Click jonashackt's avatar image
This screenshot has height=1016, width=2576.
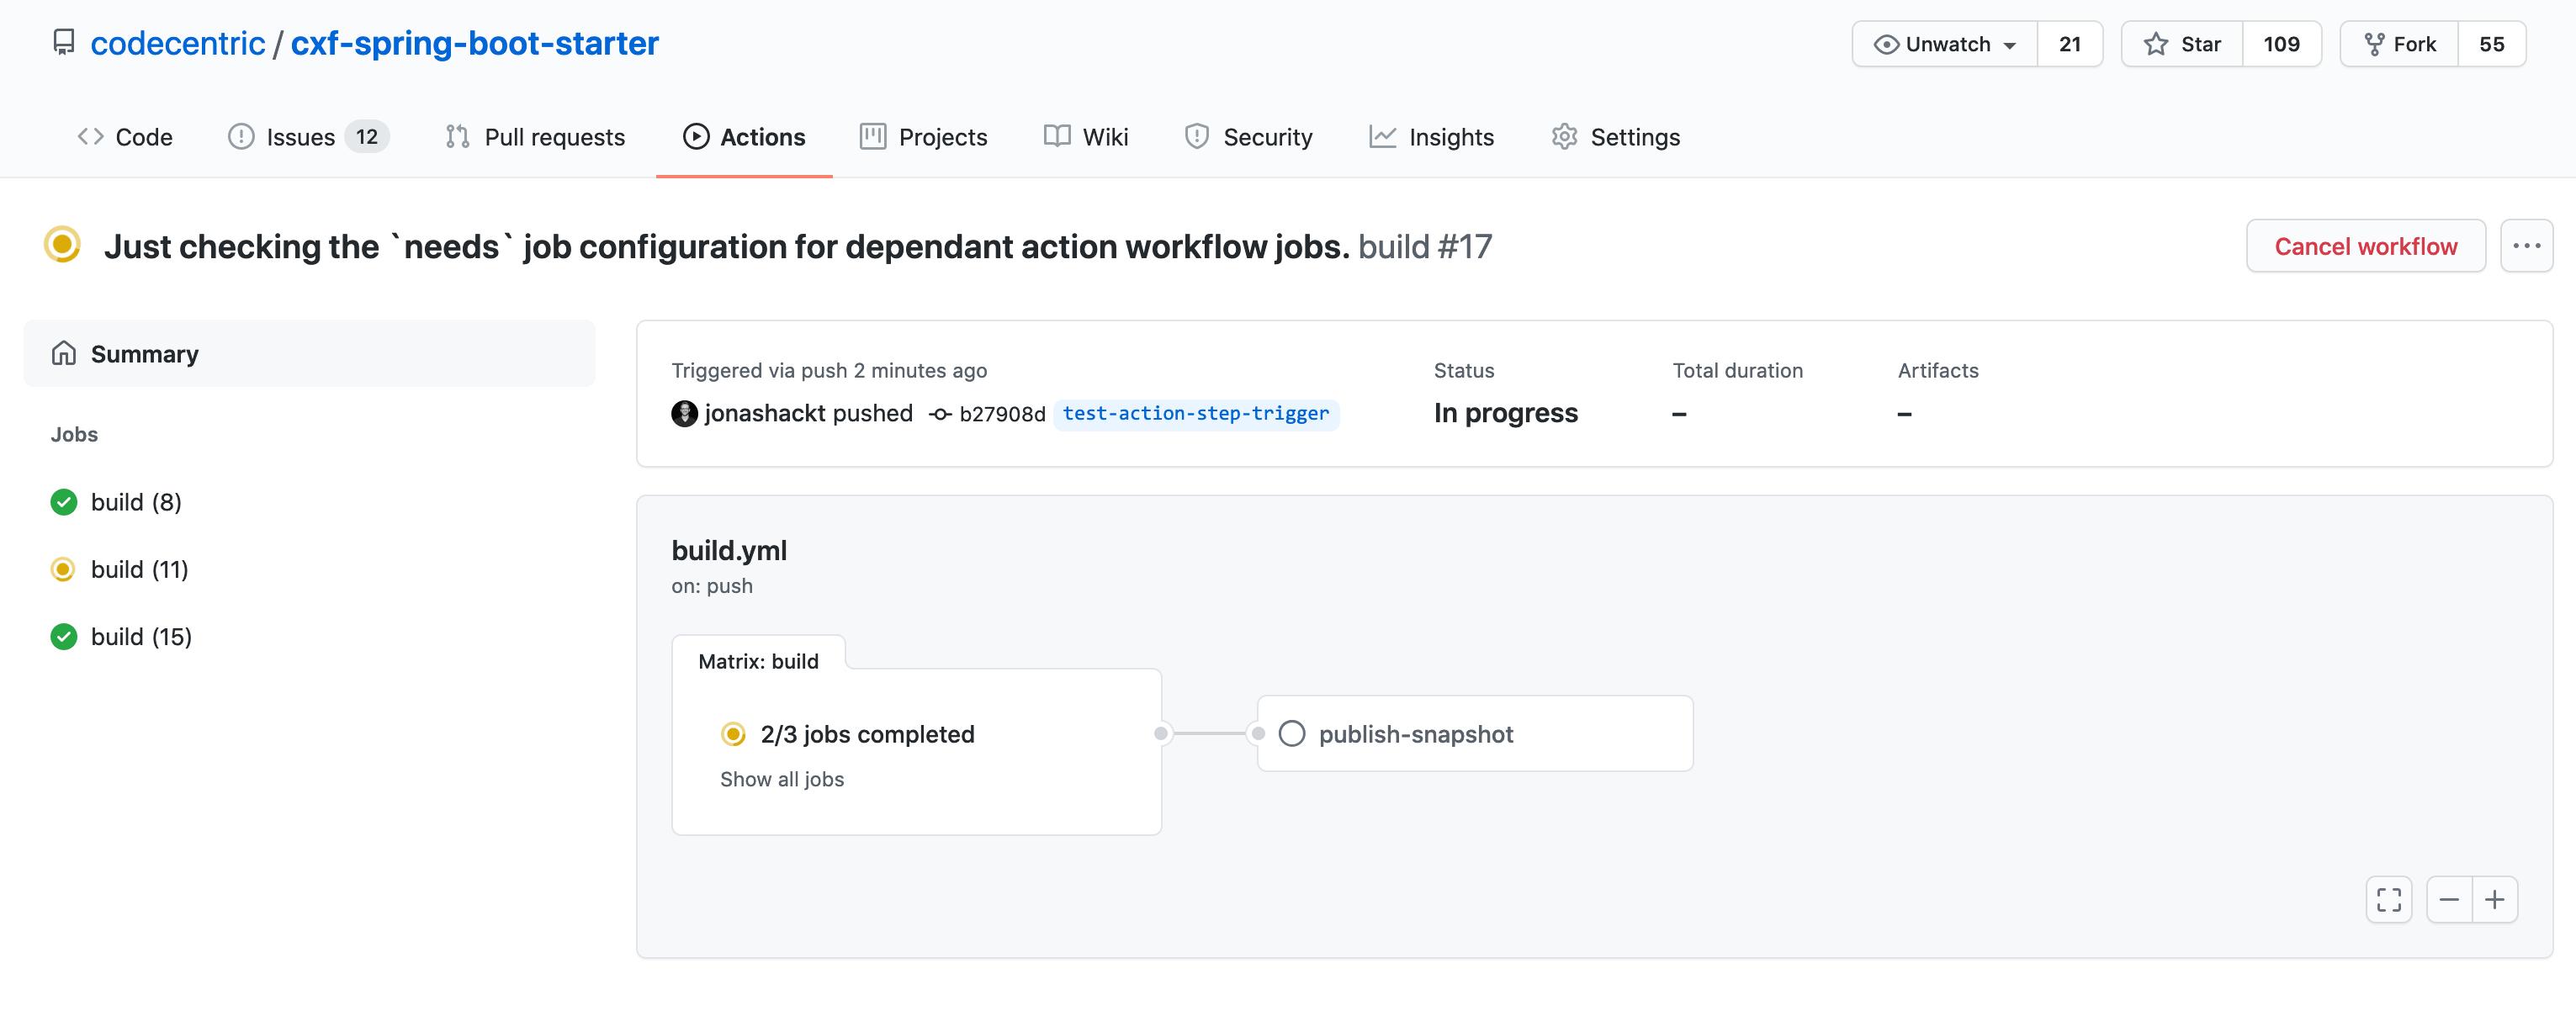[x=684, y=413]
